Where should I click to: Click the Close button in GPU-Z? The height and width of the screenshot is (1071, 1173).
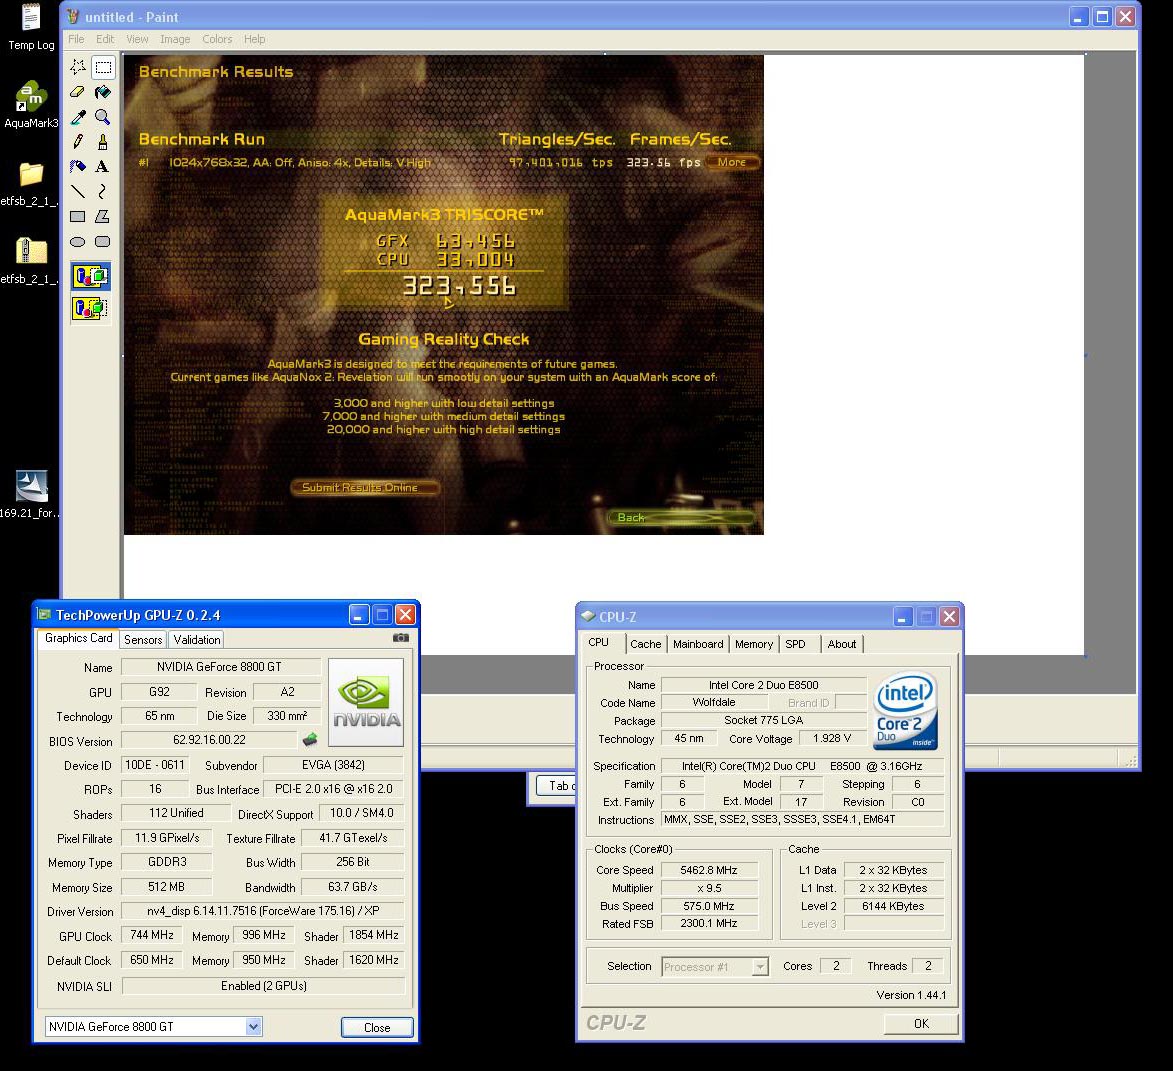pos(377,1028)
